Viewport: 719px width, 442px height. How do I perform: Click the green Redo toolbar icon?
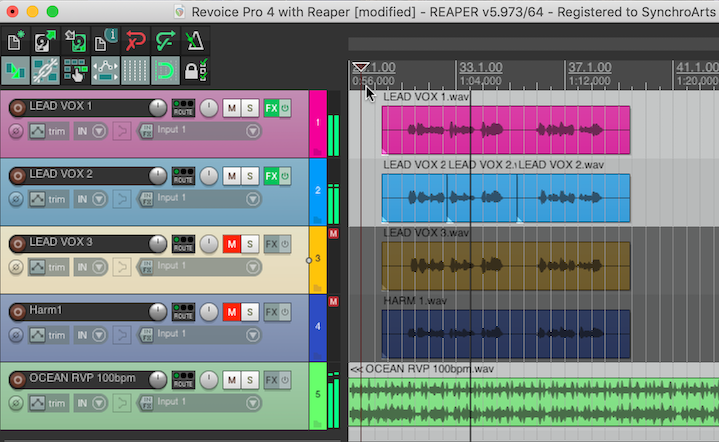166,42
